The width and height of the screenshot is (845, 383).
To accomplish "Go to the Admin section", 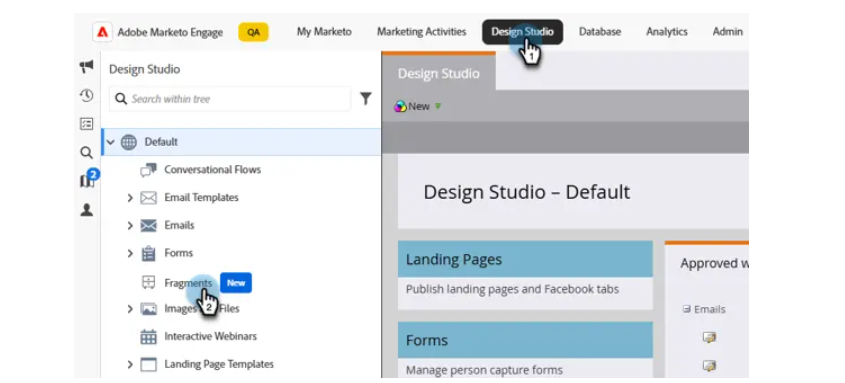I will pyautogui.click(x=728, y=32).
